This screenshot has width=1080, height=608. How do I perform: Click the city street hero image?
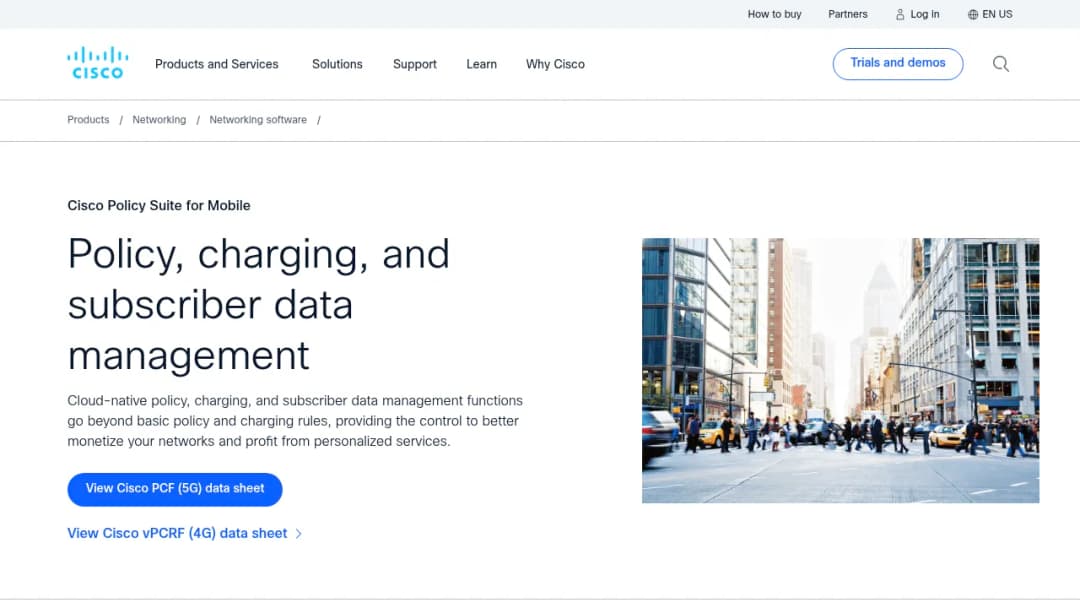[x=840, y=370]
